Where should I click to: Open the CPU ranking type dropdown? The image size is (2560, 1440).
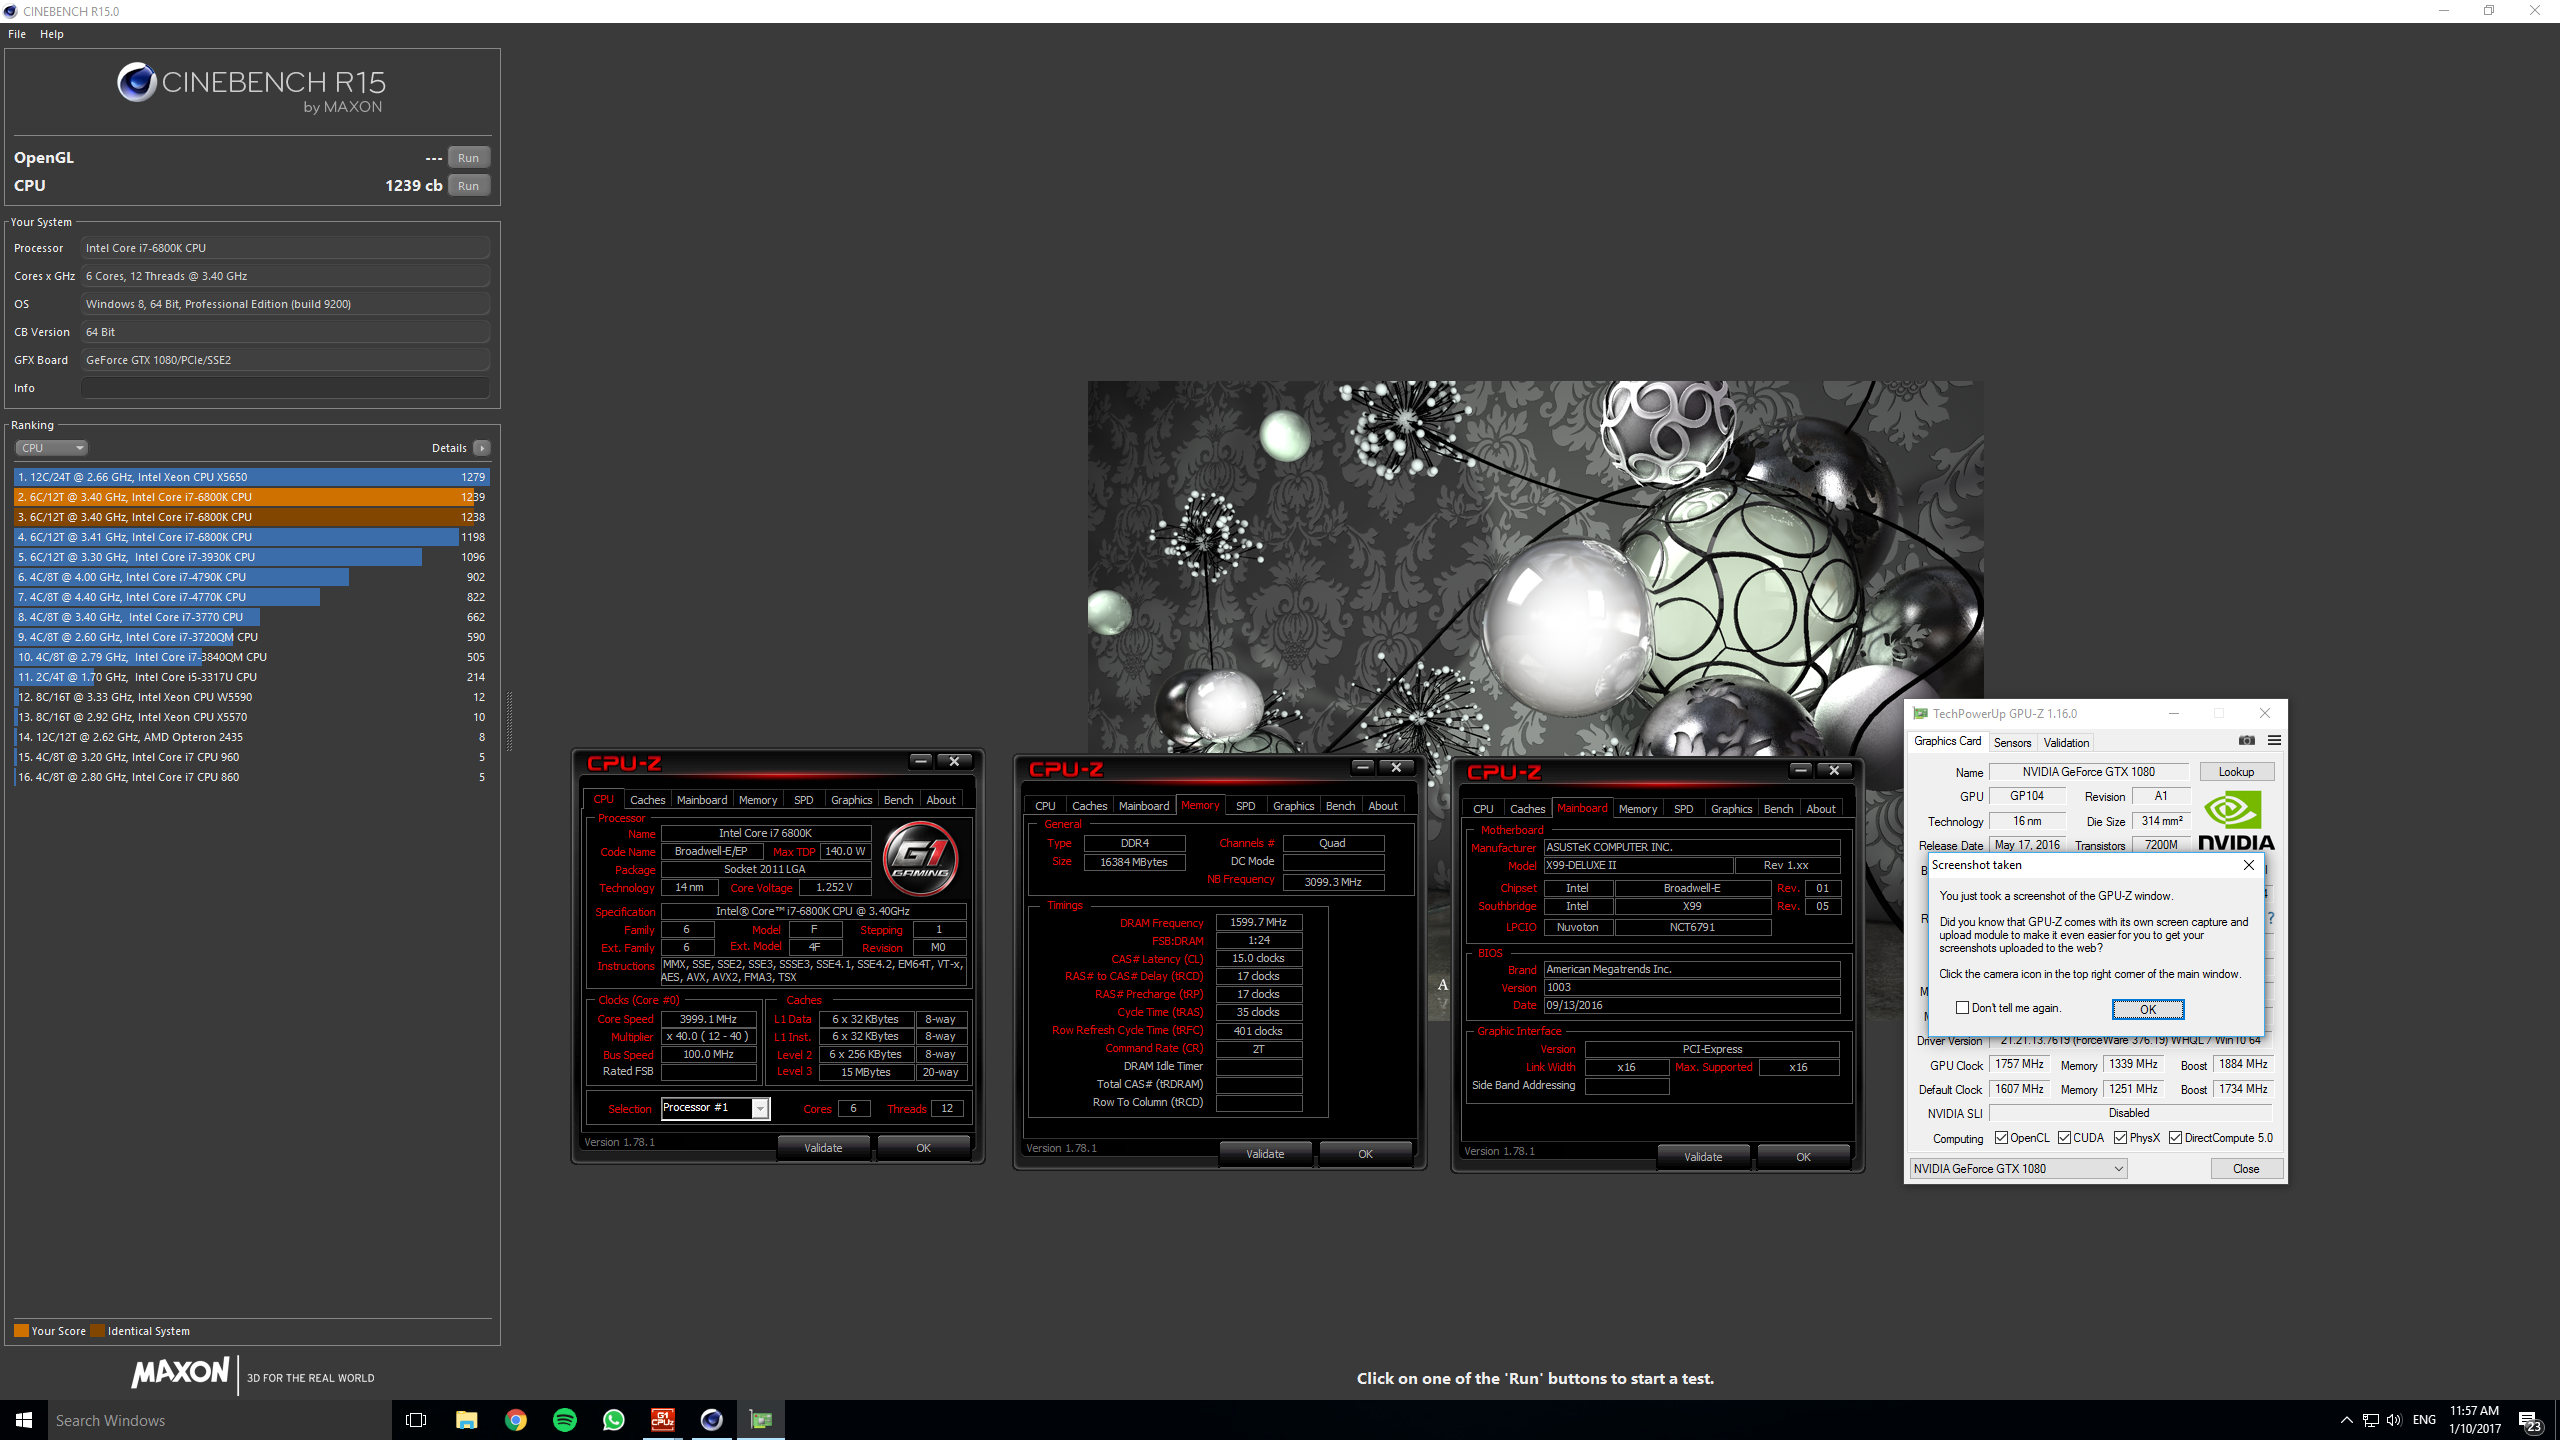click(52, 448)
